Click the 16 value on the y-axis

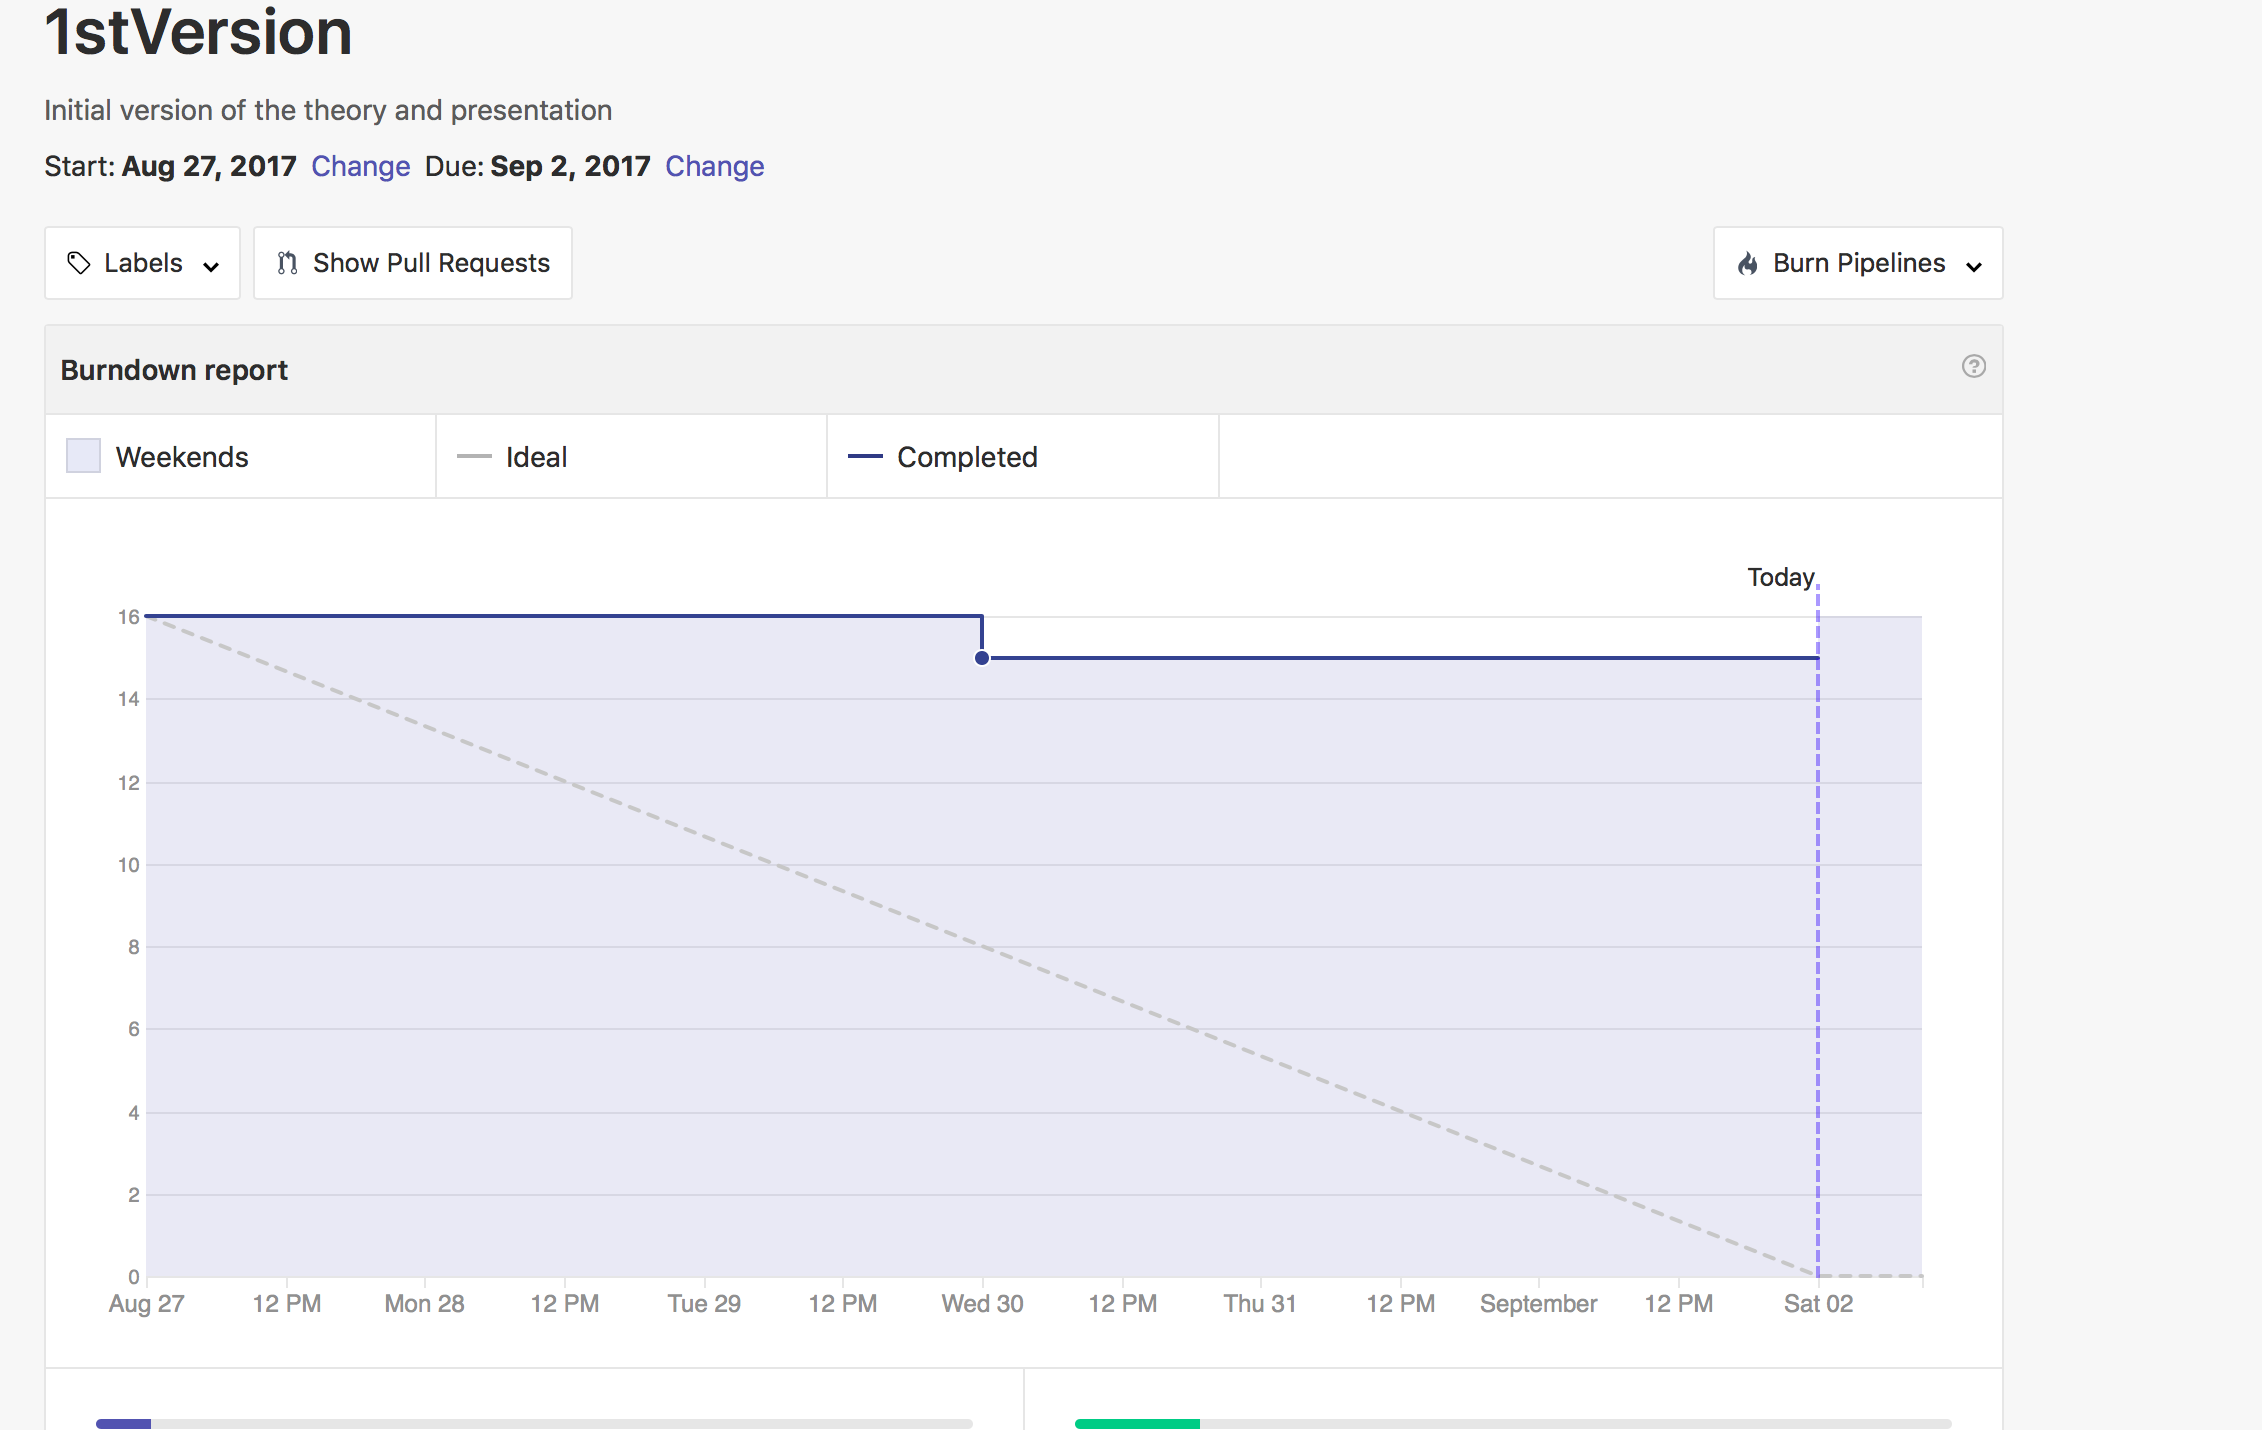click(129, 617)
